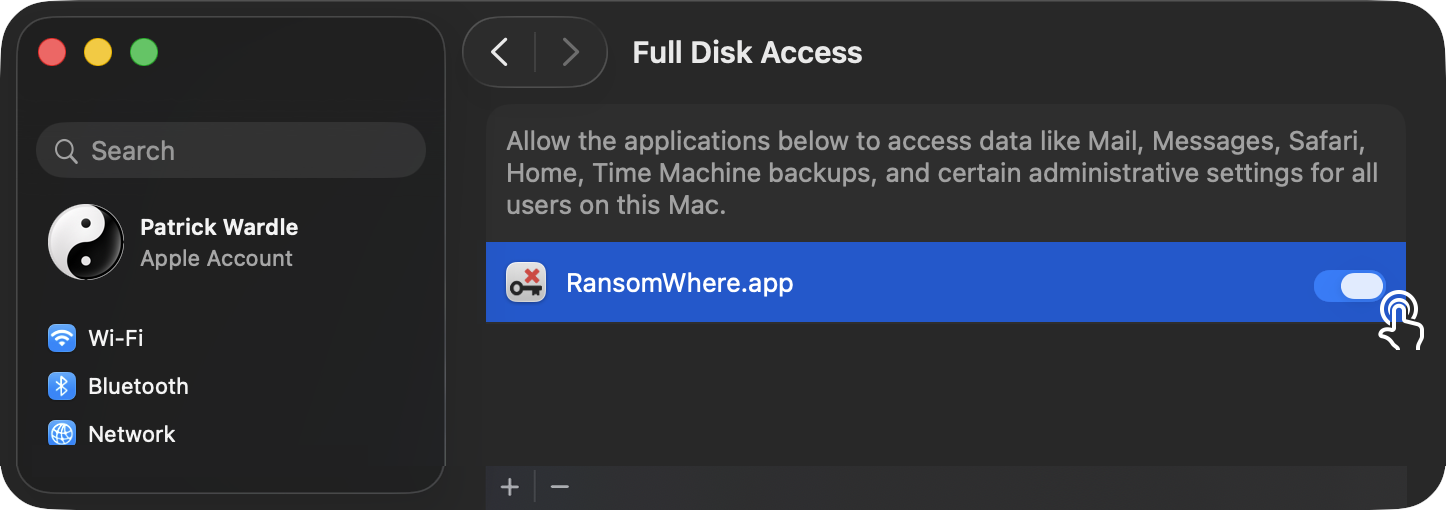Go back to previous settings page

click(500, 52)
